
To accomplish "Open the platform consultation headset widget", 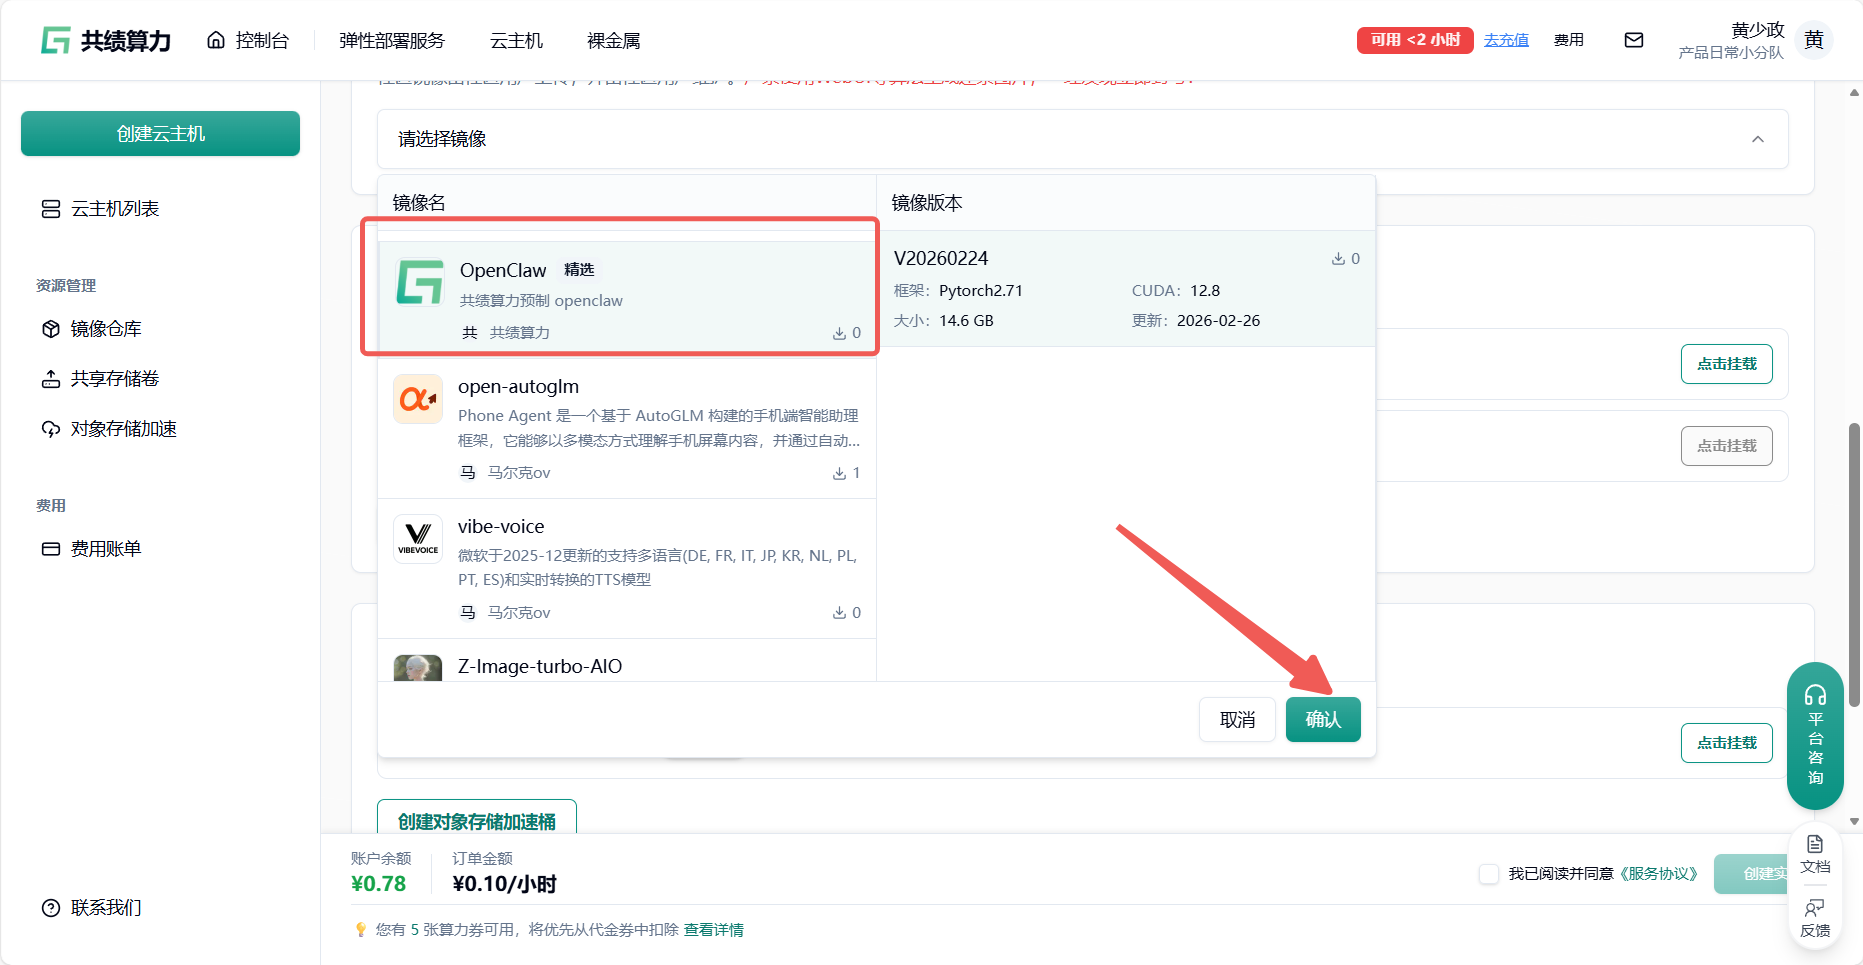I will (x=1815, y=735).
